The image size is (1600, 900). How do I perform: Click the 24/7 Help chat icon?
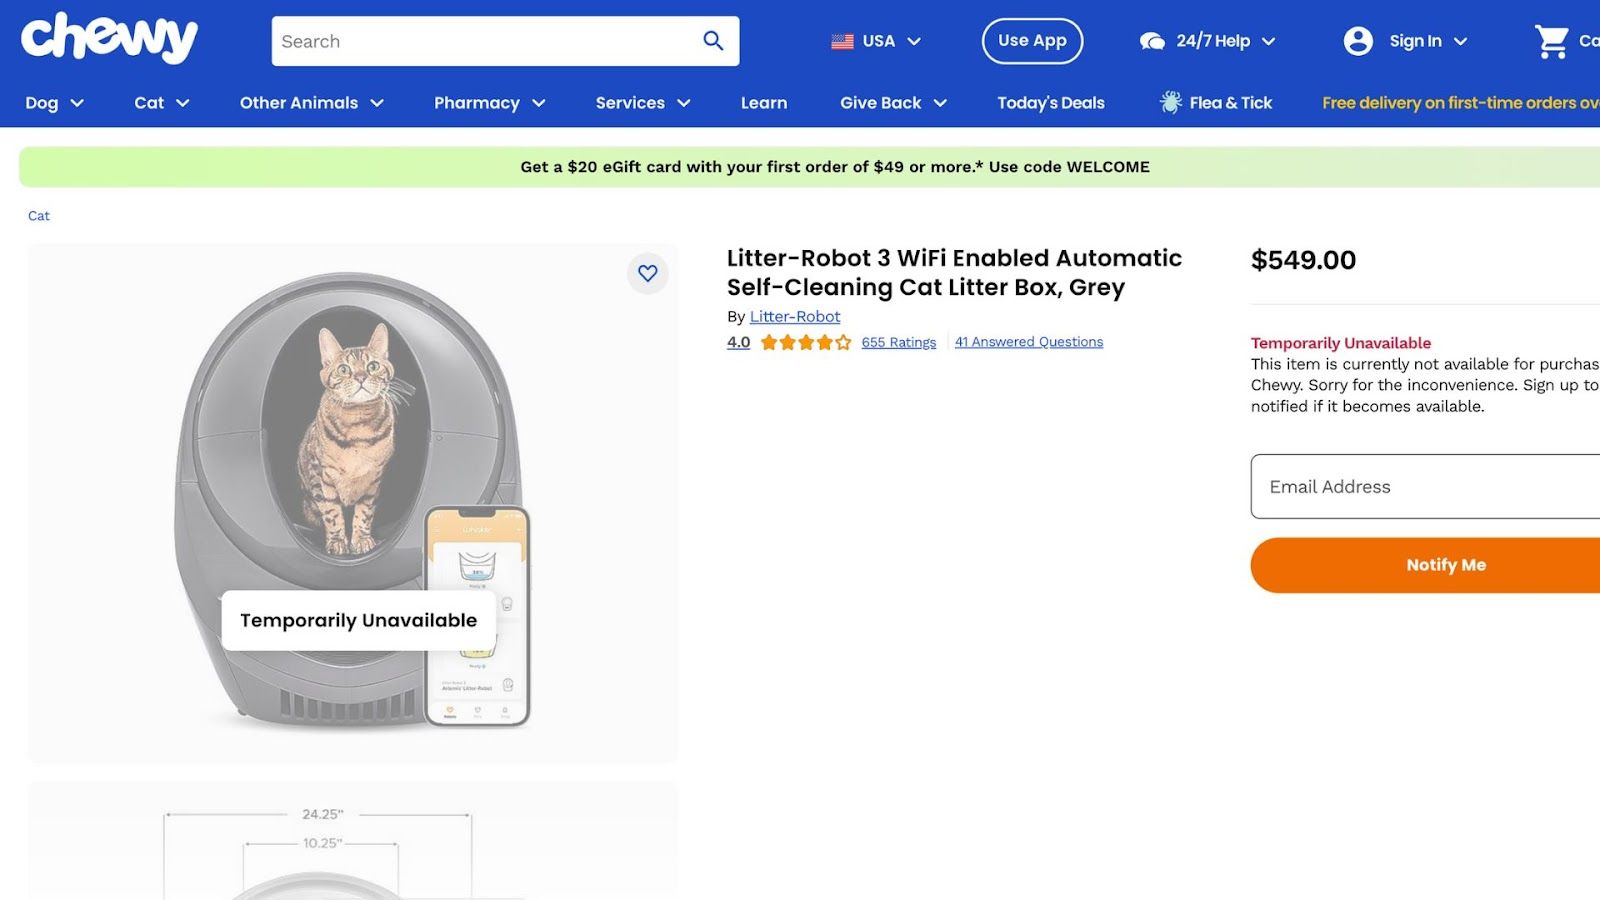point(1152,41)
